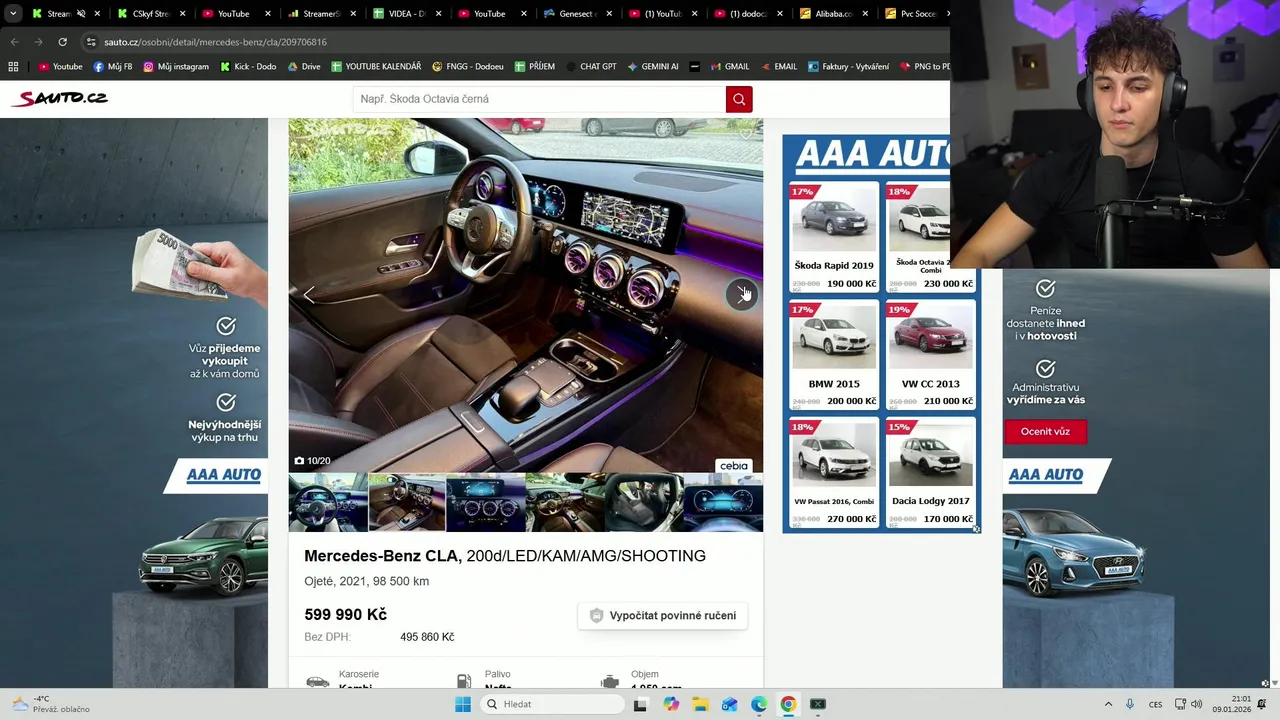Open the Škoda Rapid 2019 ad card
1280x720 pixels.
point(834,237)
